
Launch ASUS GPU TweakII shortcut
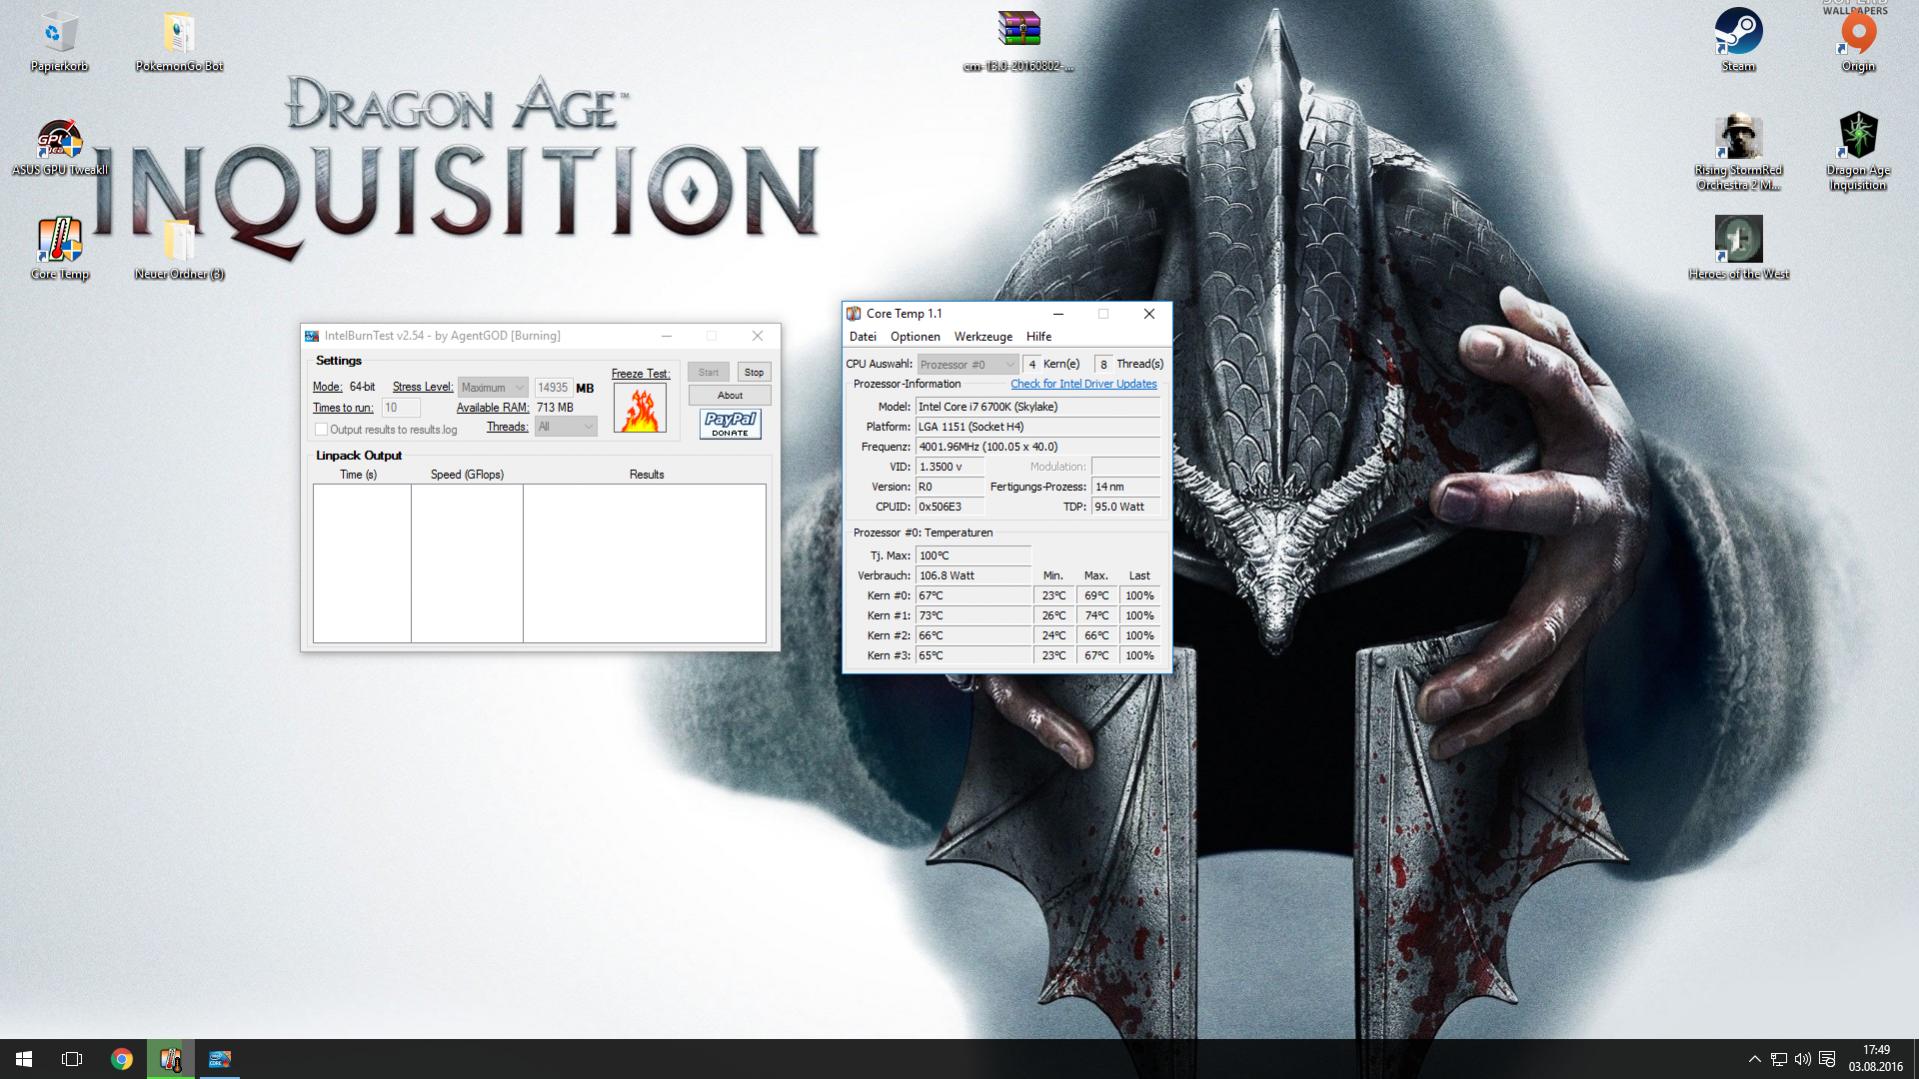point(59,147)
